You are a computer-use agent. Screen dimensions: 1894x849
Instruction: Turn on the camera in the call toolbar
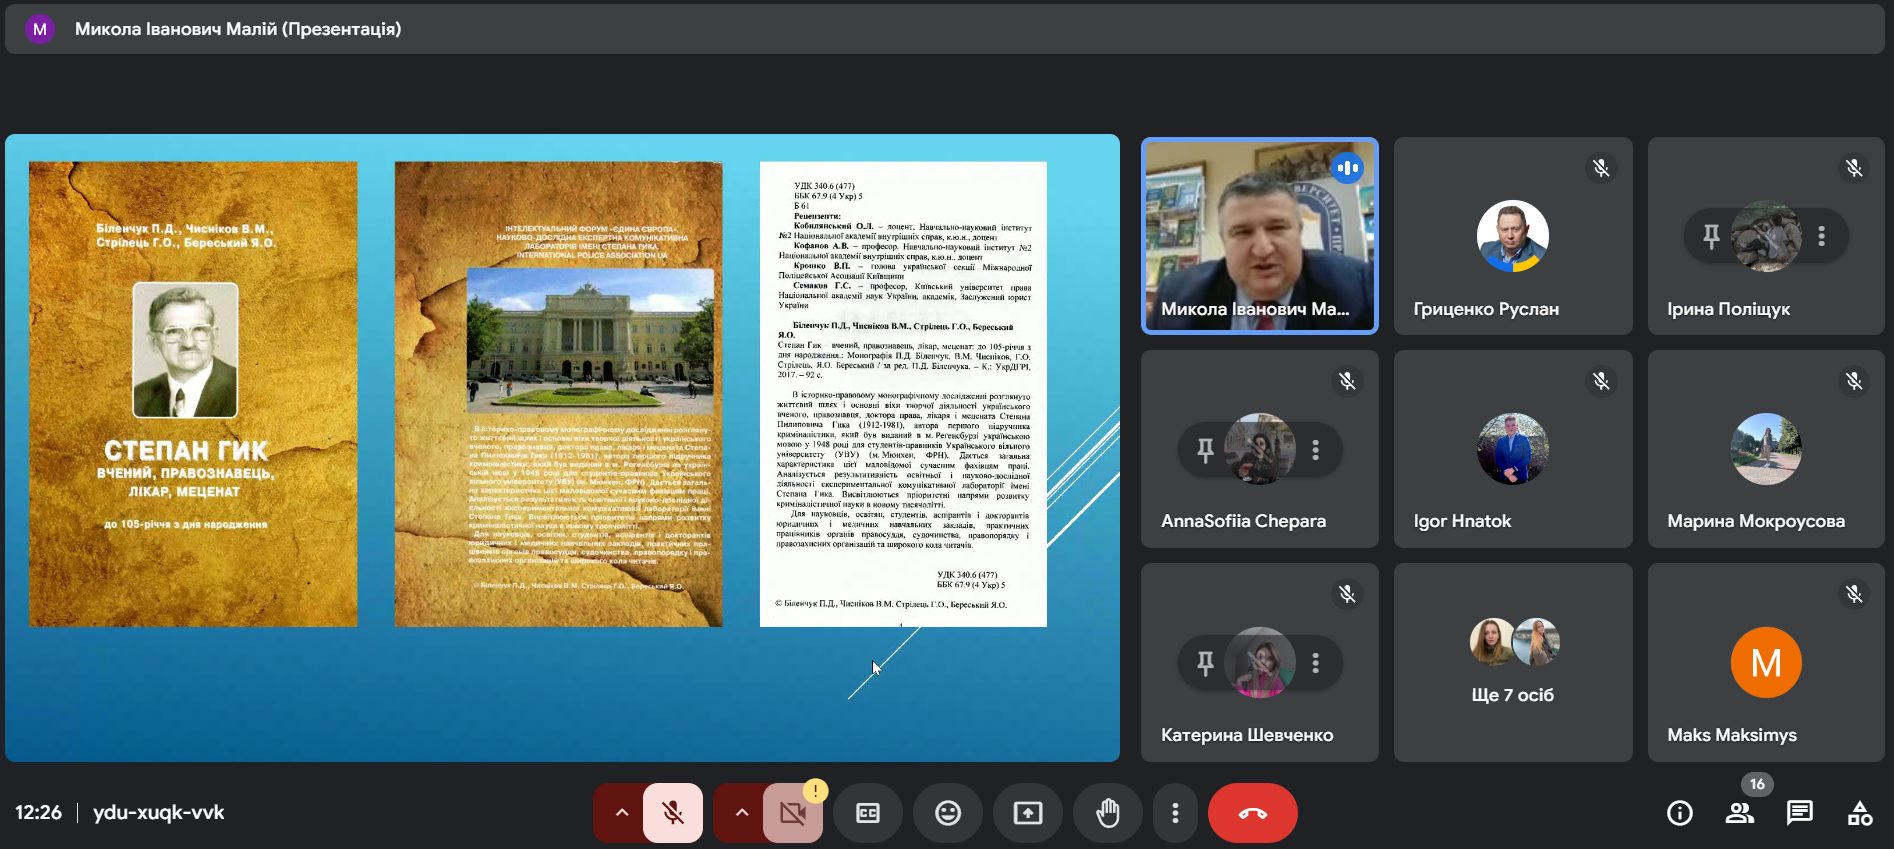pos(792,813)
